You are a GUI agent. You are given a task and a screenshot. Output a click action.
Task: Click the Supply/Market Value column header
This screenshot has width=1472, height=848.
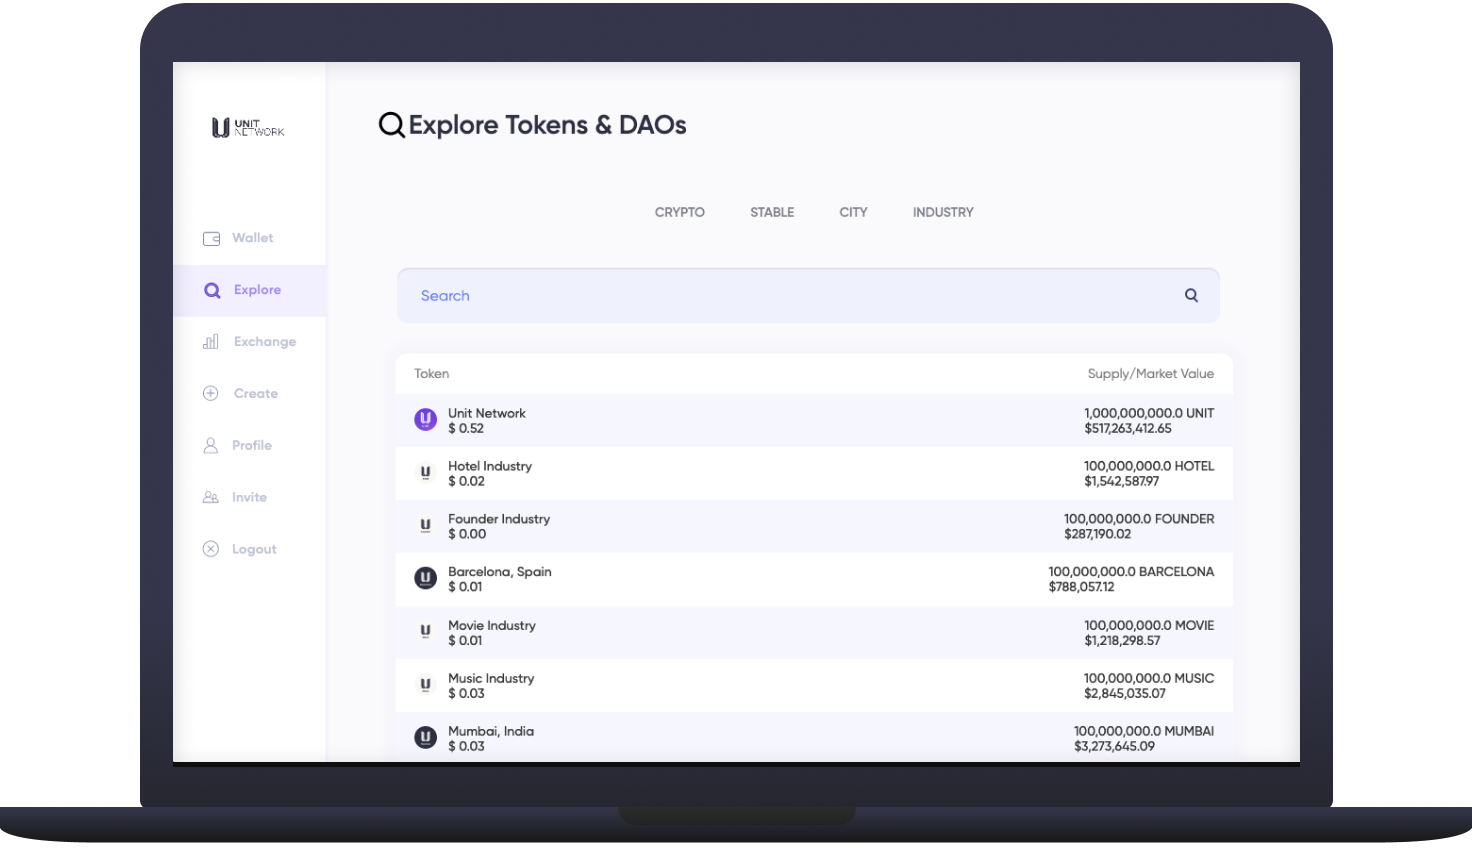1151,373
